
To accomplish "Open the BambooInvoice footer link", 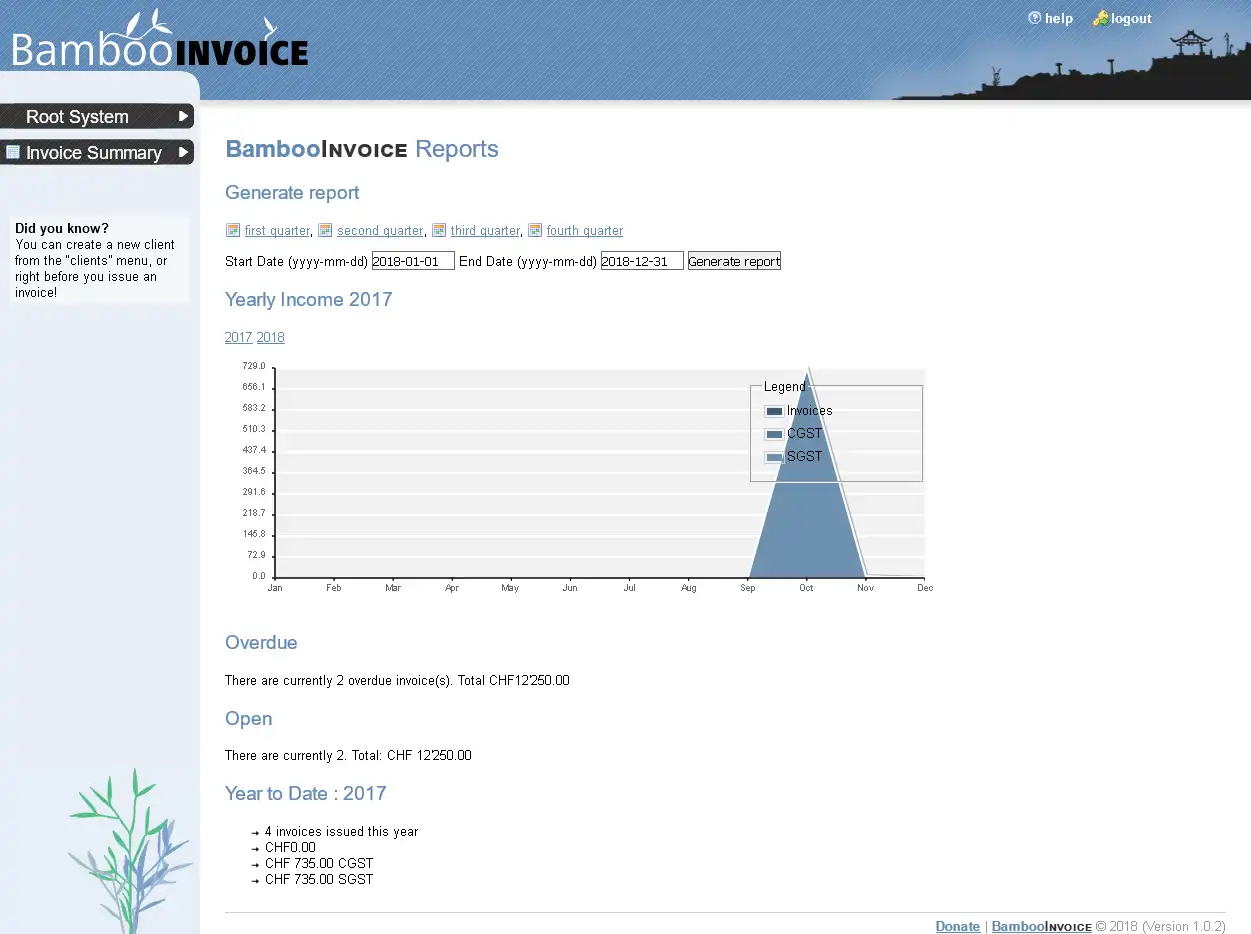I will coord(1041,926).
